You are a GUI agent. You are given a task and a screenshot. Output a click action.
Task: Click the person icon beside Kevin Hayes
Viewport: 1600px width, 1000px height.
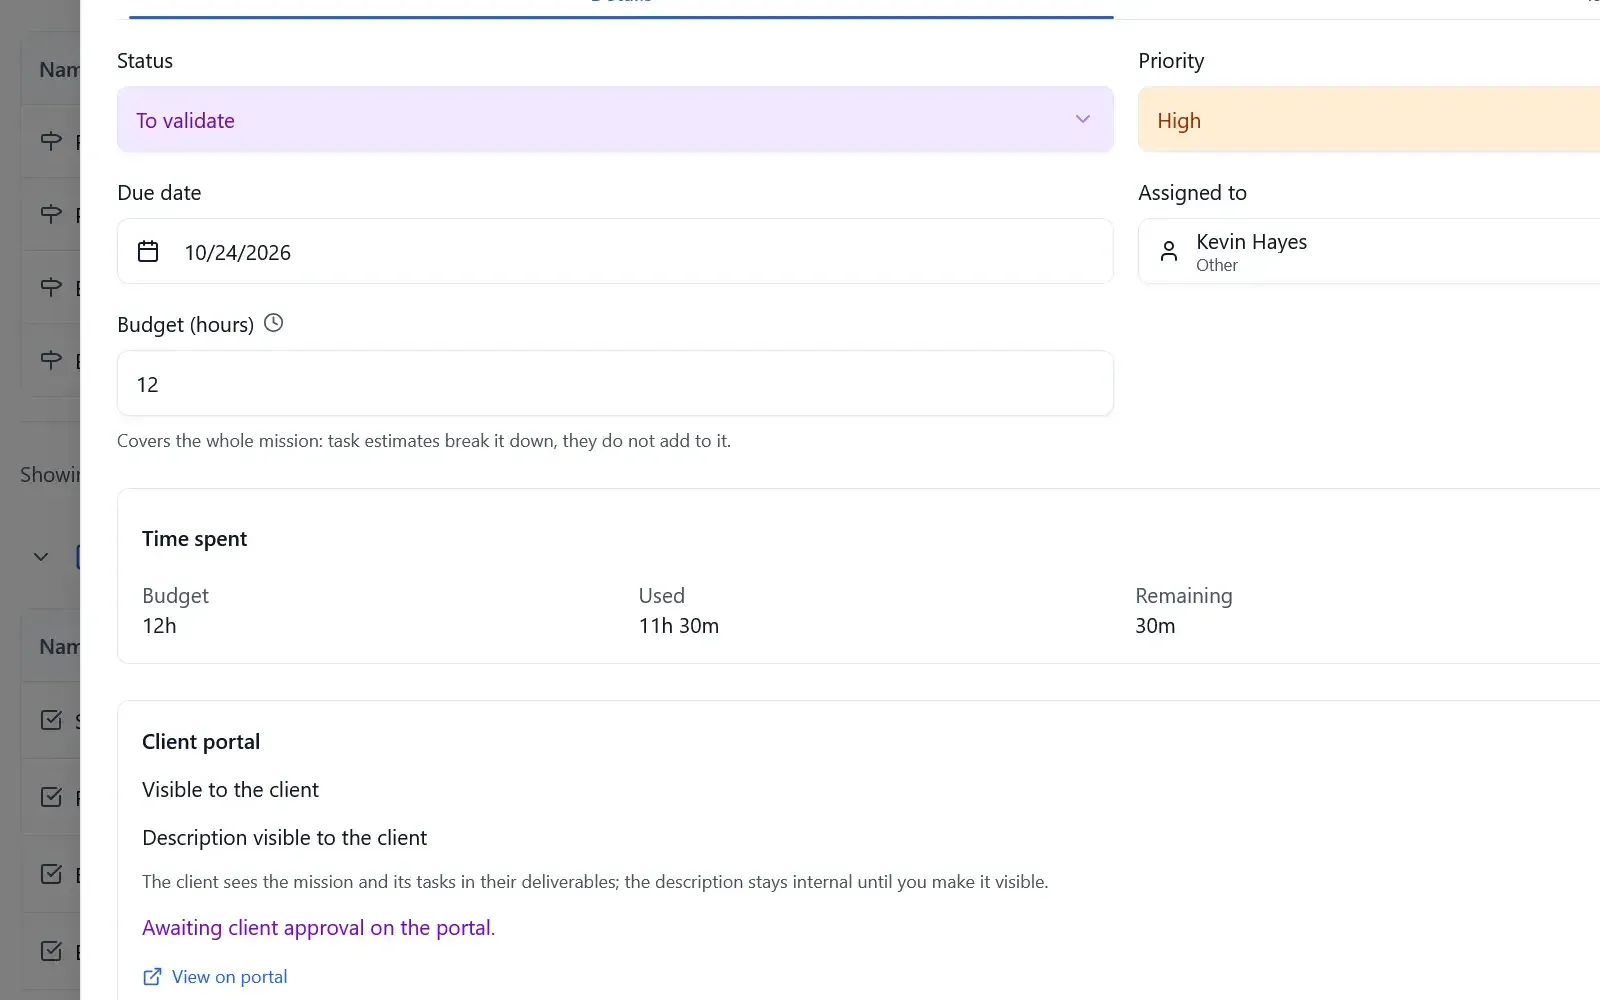coord(1168,251)
